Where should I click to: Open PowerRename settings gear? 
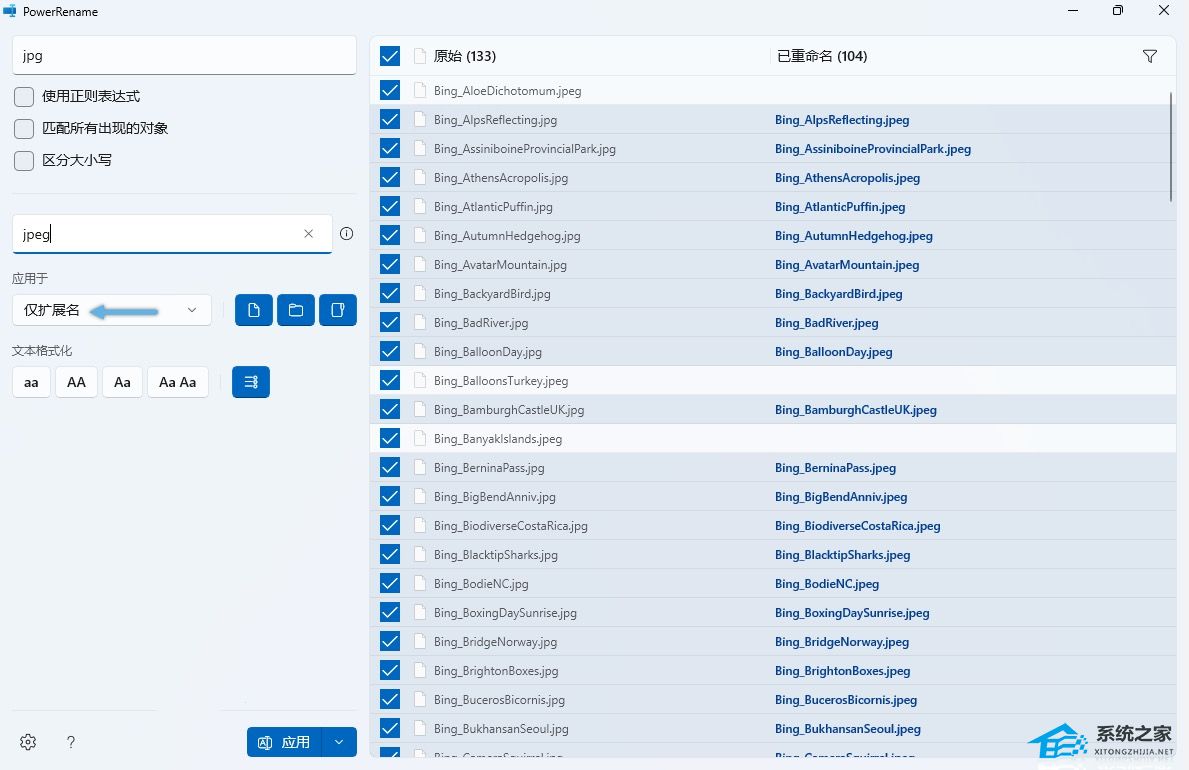point(28,742)
